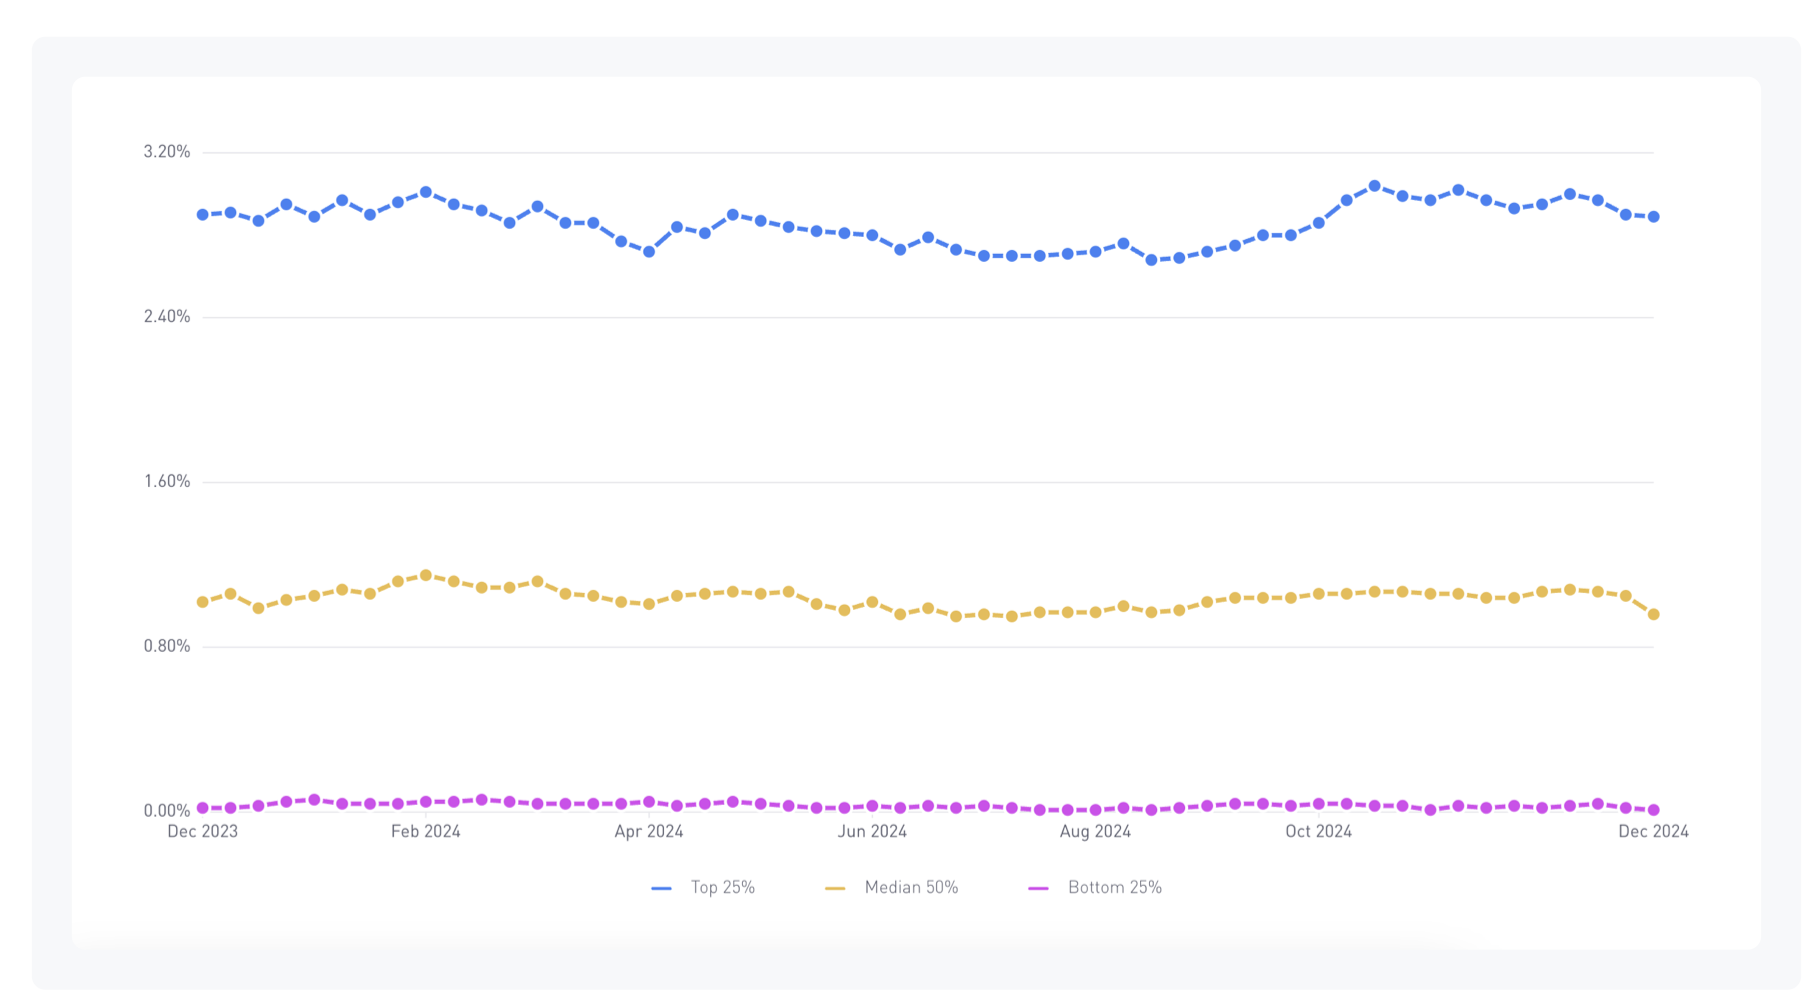Image resolution: width=1816 pixels, height=1008 pixels.
Task: Click the blue Top 25% legend line marker
Action: click(x=661, y=888)
